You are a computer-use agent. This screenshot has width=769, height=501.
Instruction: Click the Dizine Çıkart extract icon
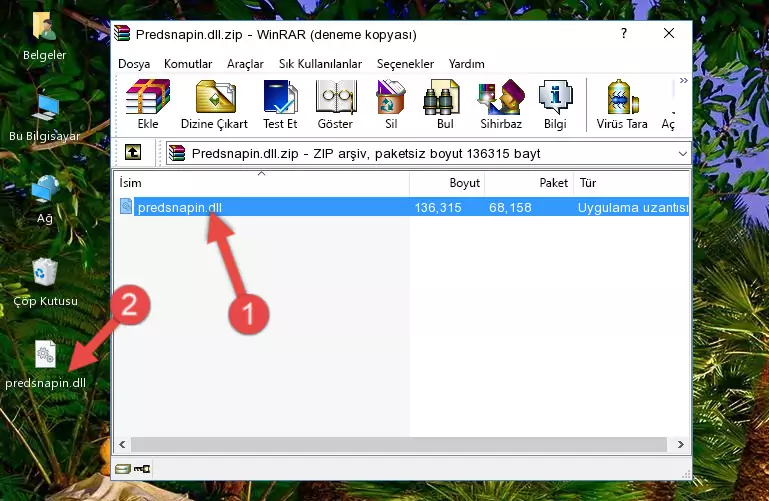tap(214, 104)
